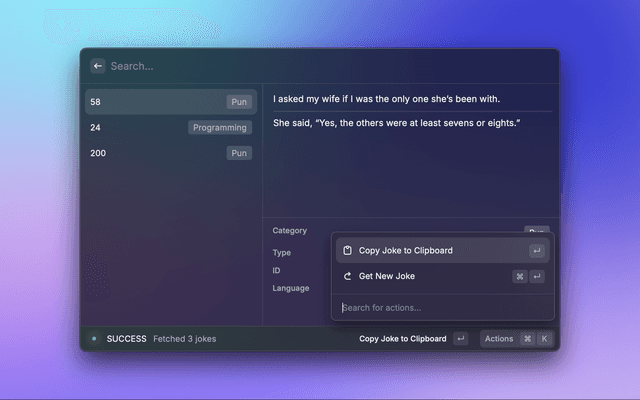
Task: Click the Enter key badge on Copy Joke menu row
Action: [537, 251]
